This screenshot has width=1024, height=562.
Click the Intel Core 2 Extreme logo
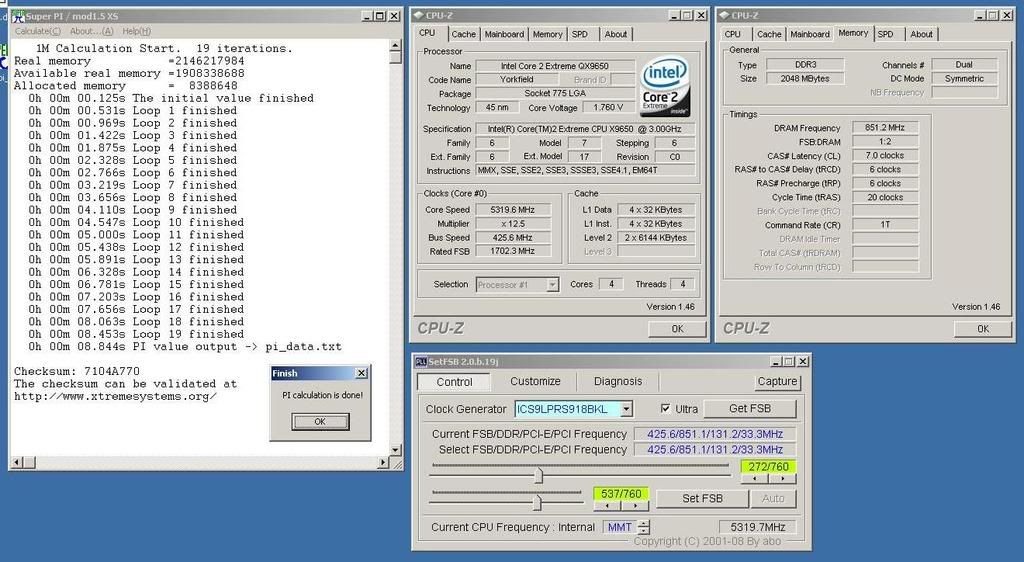click(x=664, y=87)
